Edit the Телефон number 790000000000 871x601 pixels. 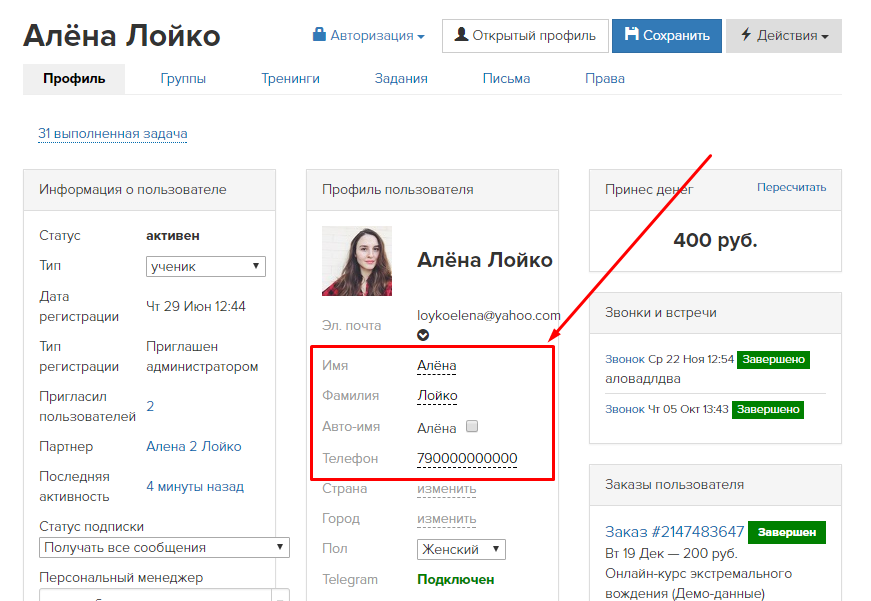pos(467,458)
